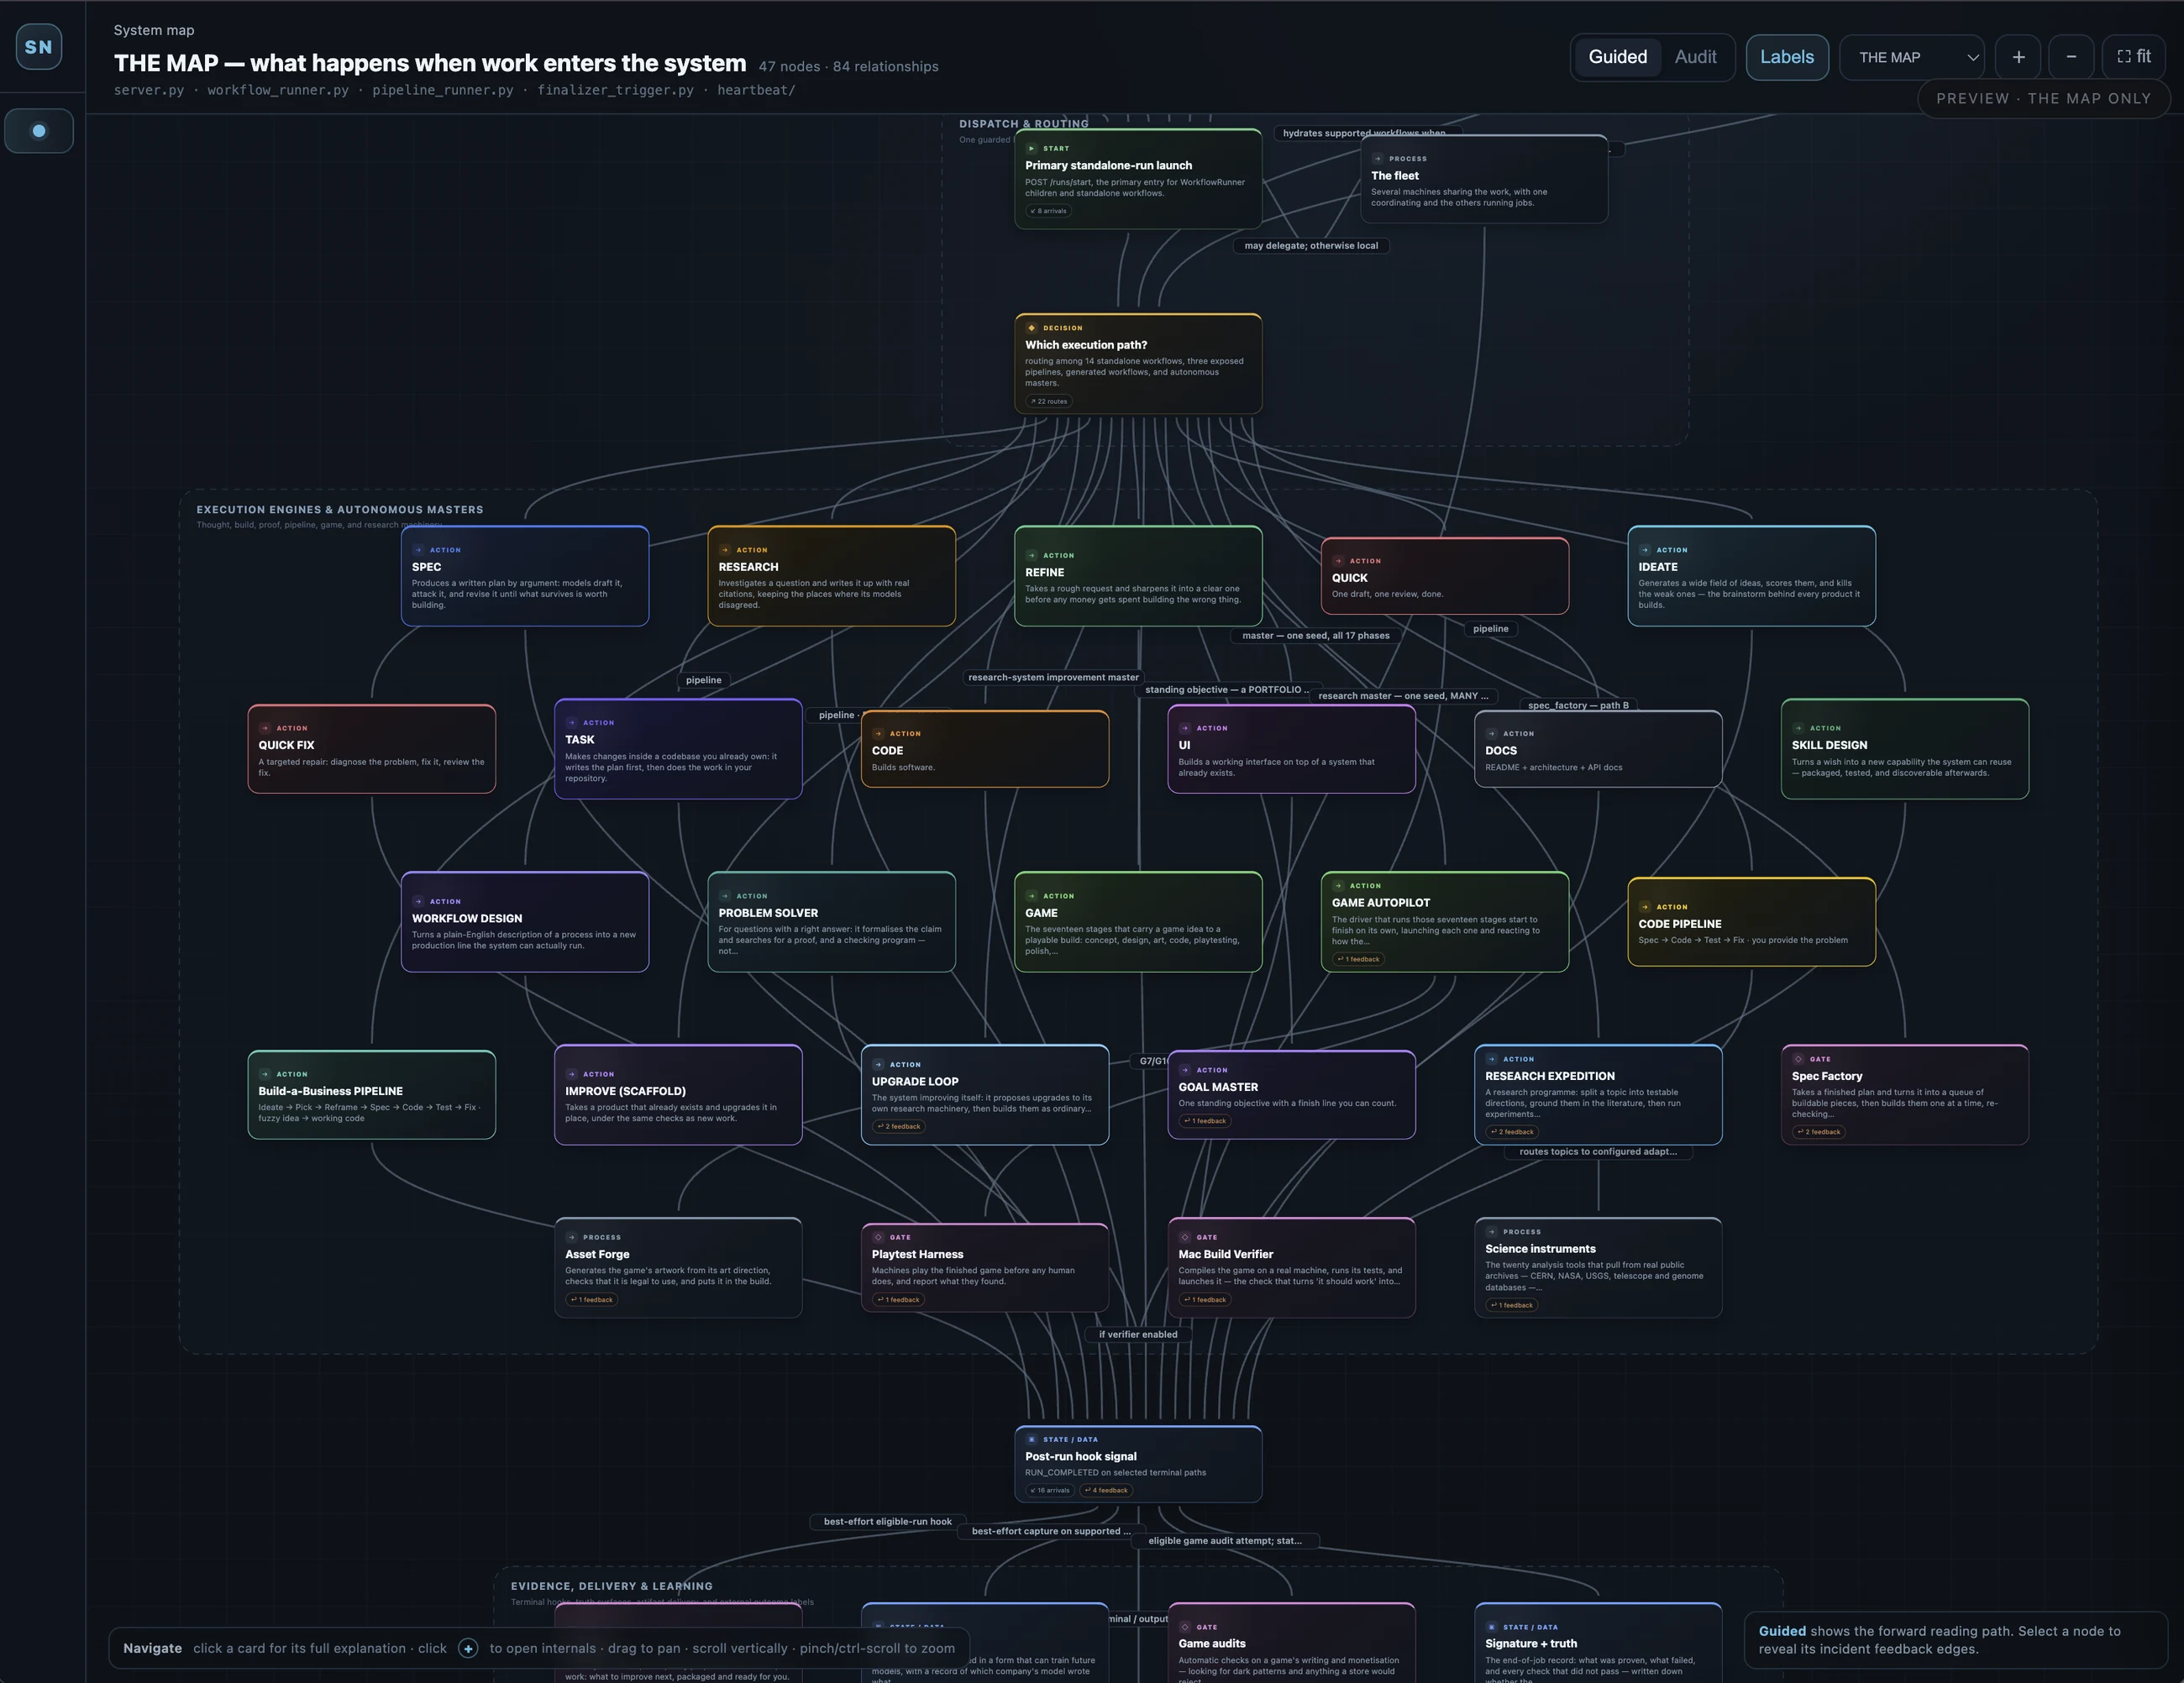Open the SKILL DESIGN action card
This screenshot has width=2184, height=1683.
[x=1905, y=749]
